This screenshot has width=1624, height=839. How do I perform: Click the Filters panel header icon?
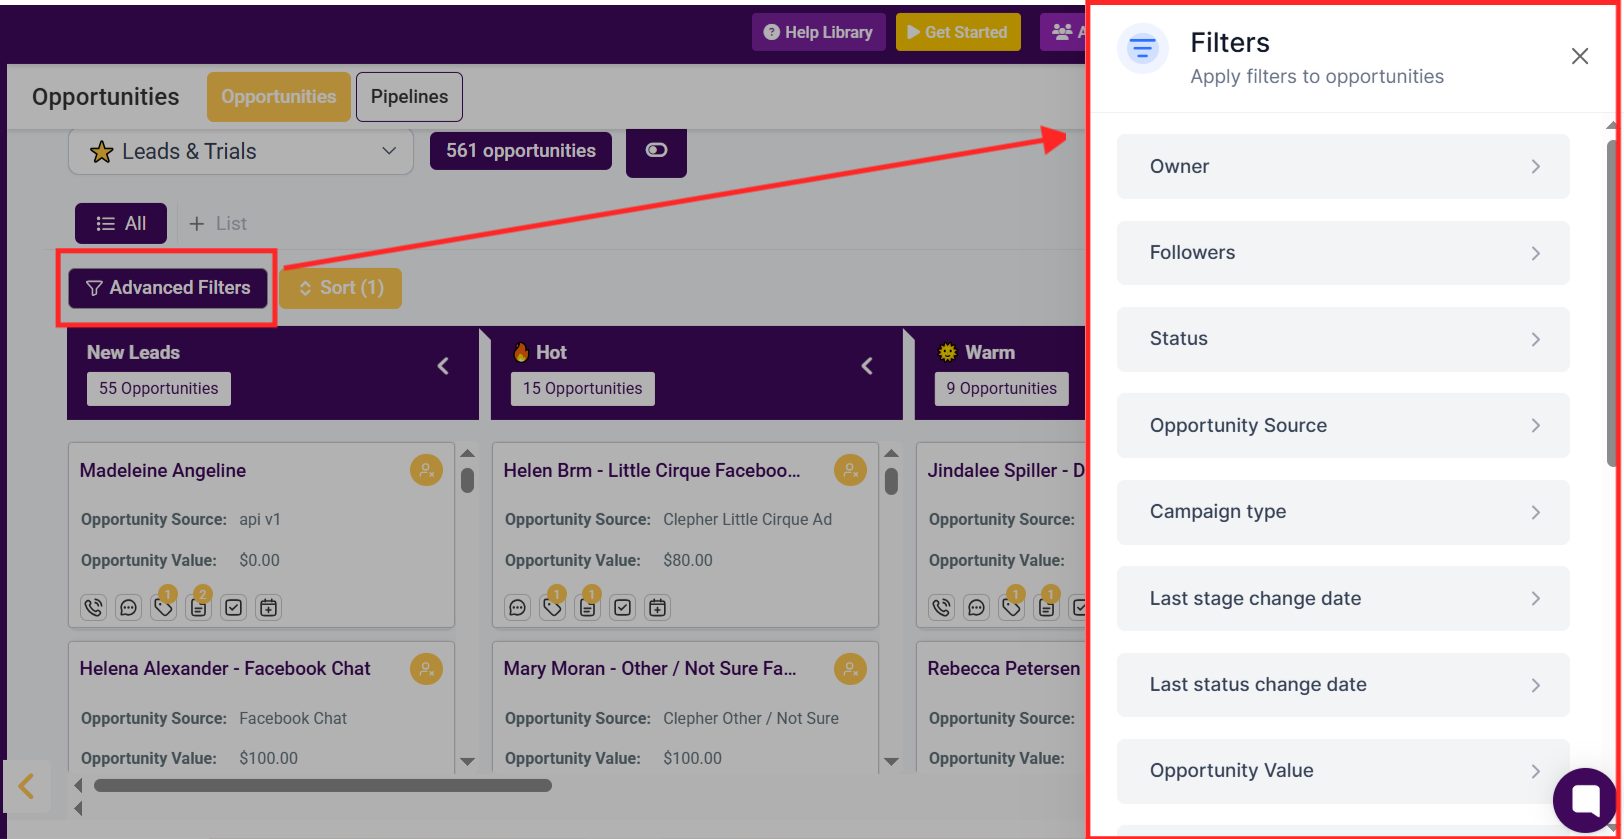coord(1142,48)
